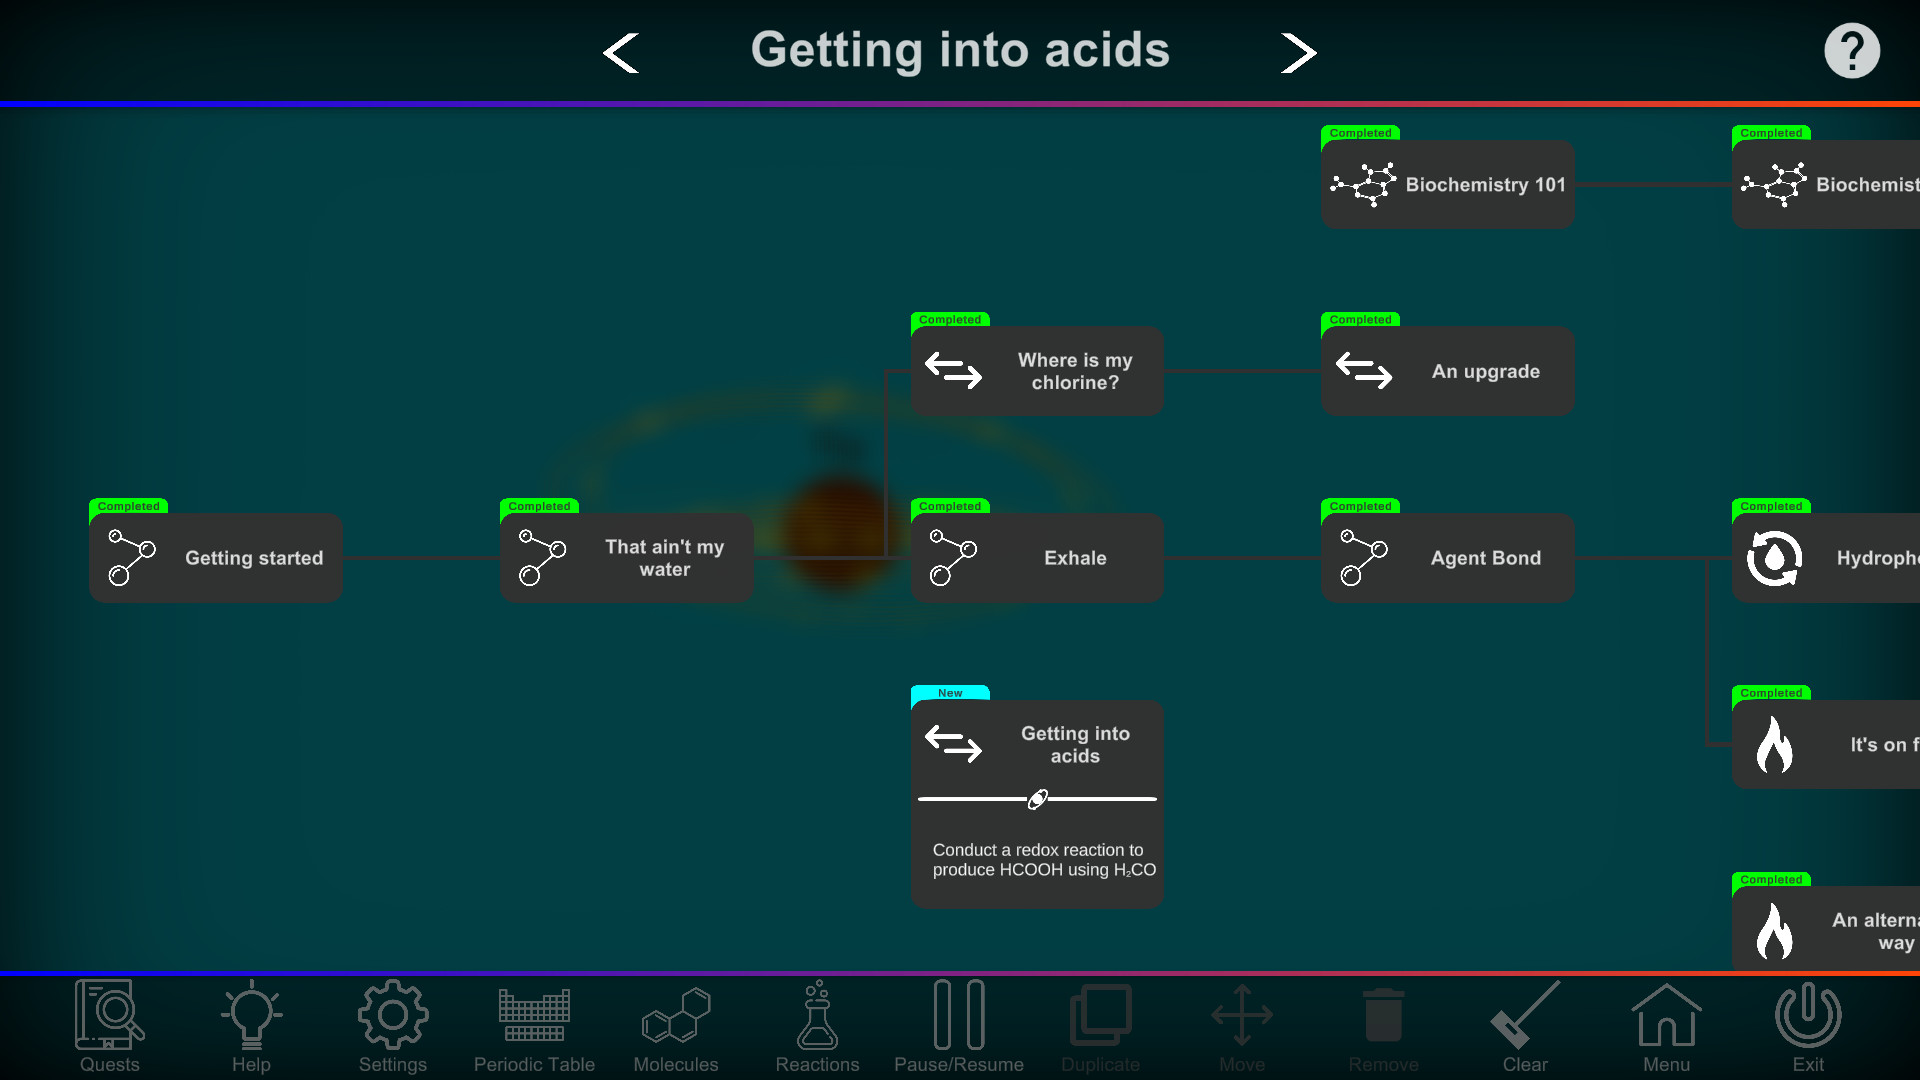Open the question mark Help button
This screenshot has height=1080, width=1920.
pyautogui.click(x=1853, y=50)
